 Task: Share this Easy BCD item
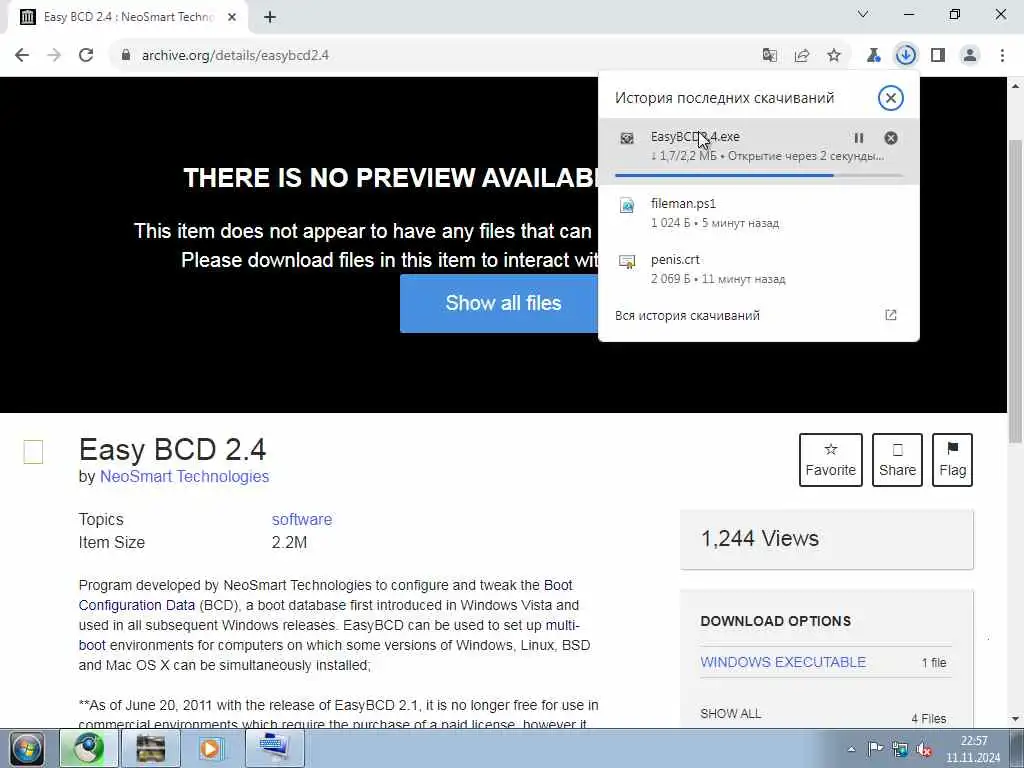point(897,460)
